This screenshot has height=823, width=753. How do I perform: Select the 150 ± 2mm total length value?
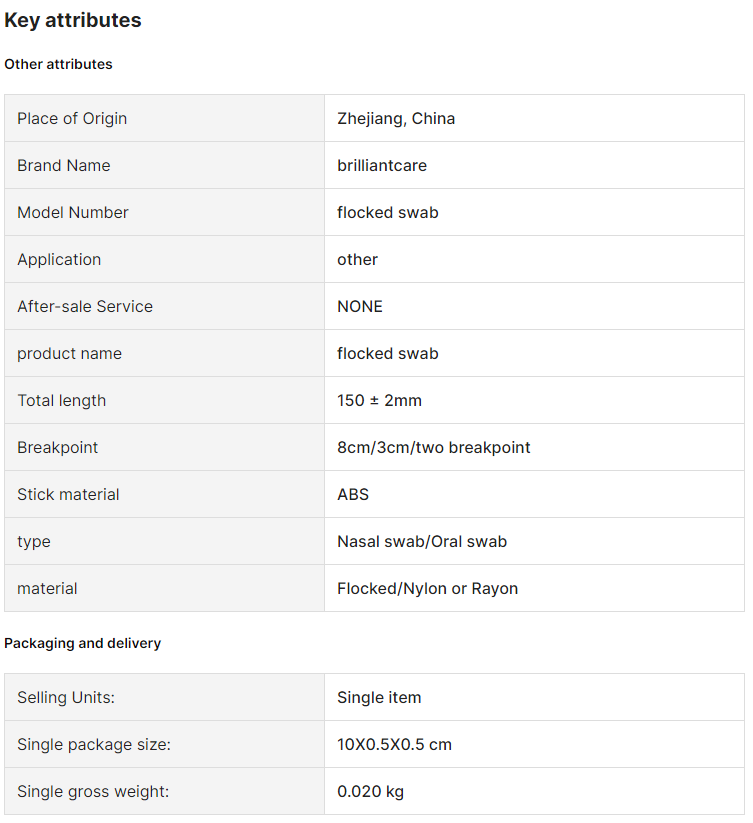pyautogui.click(x=379, y=400)
